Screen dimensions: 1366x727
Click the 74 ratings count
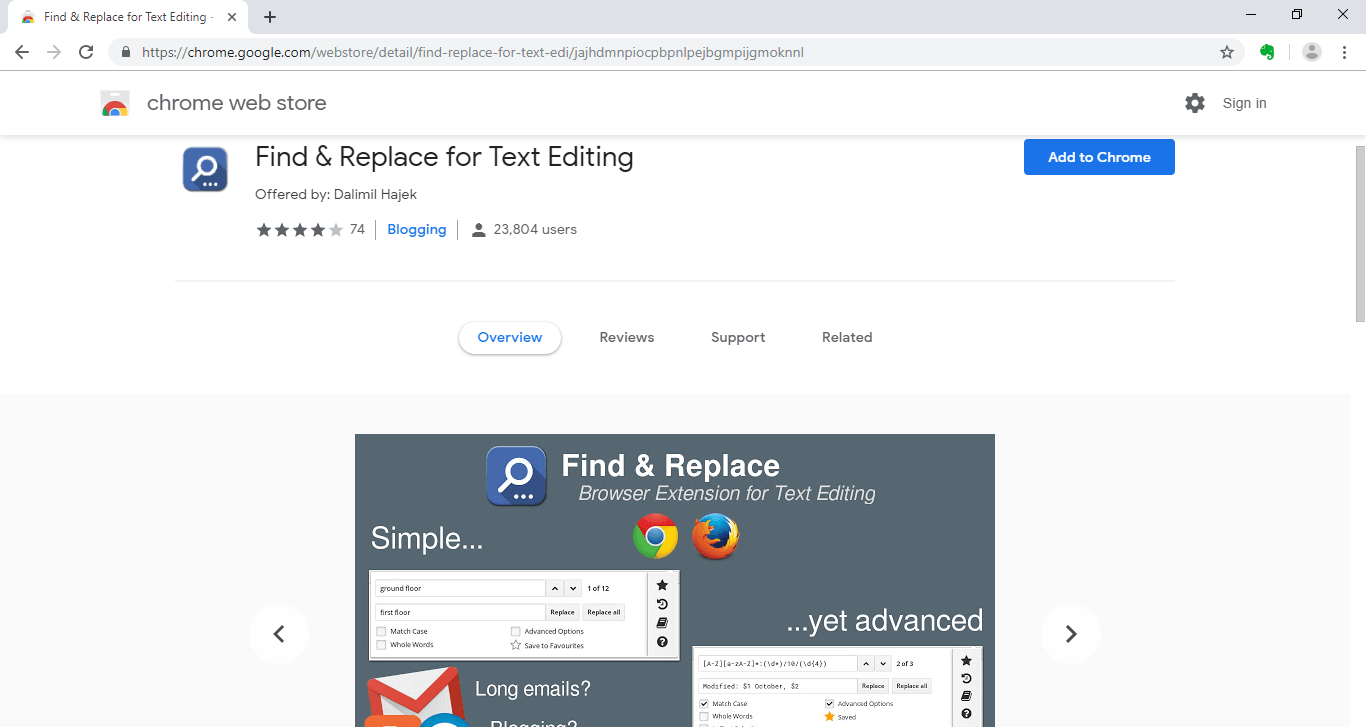click(357, 230)
